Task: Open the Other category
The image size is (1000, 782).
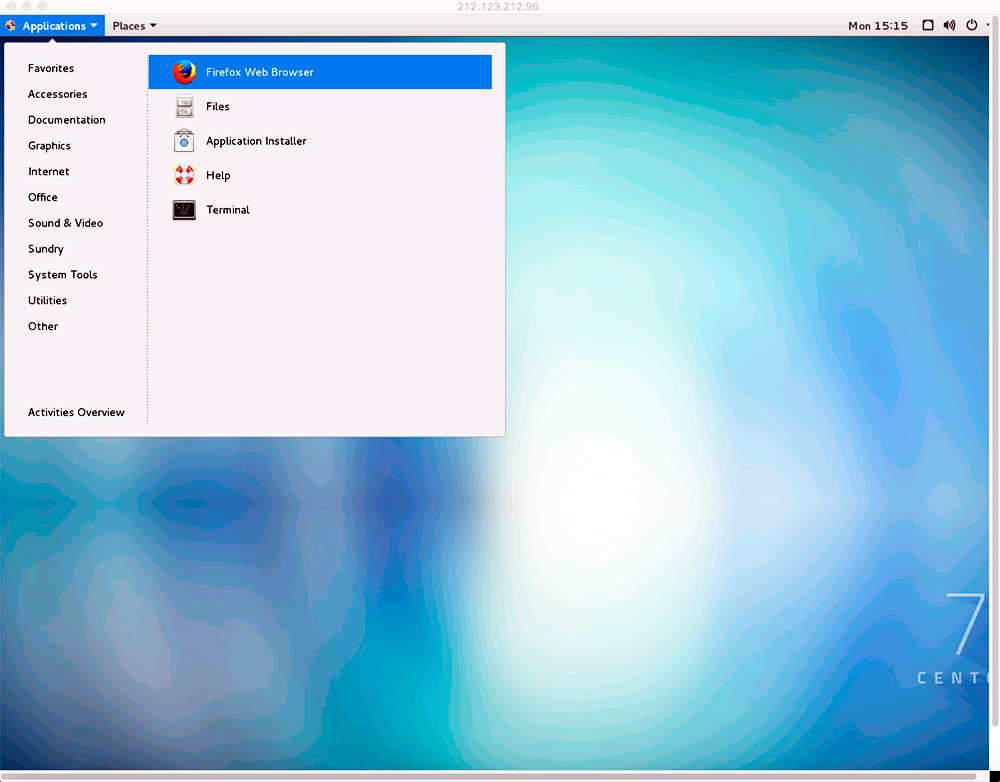Action: pos(43,326)
